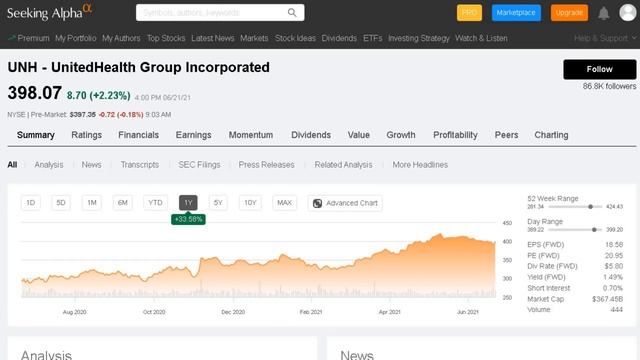Click the Premium arrow icon
640x360 pixels.
[x=11, y=38]
